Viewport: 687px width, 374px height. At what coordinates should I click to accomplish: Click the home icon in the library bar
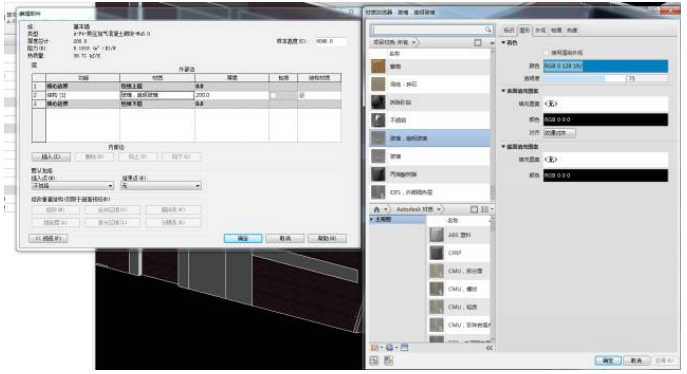[376, 209]
